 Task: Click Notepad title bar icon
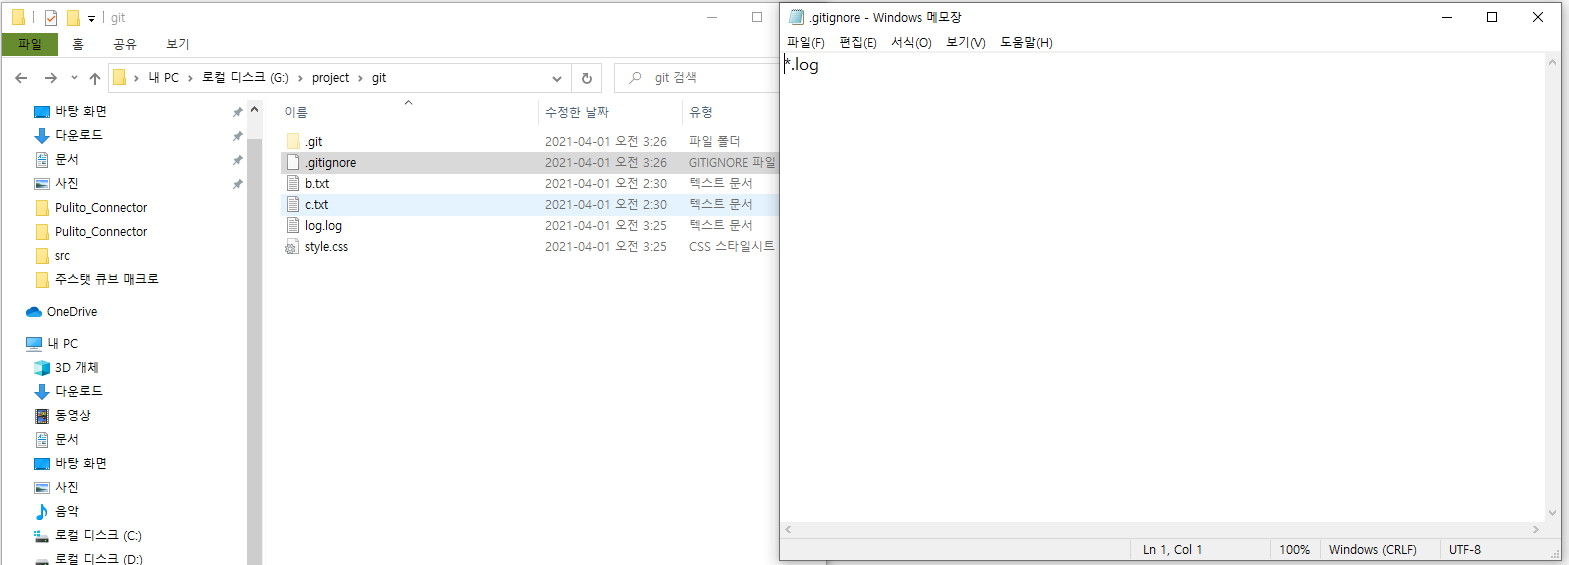click(x=796, y=17)
